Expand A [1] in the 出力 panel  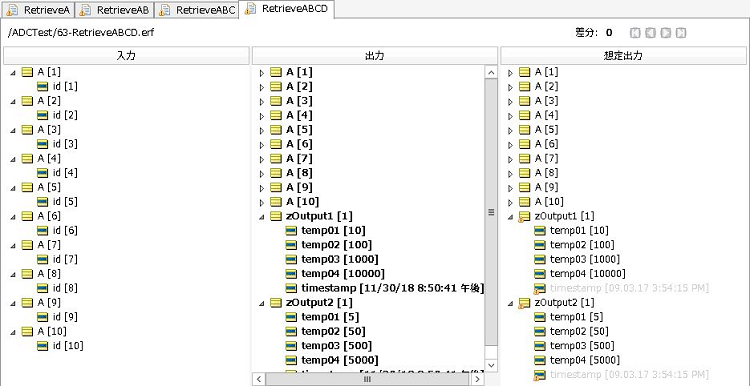(262, 73)
